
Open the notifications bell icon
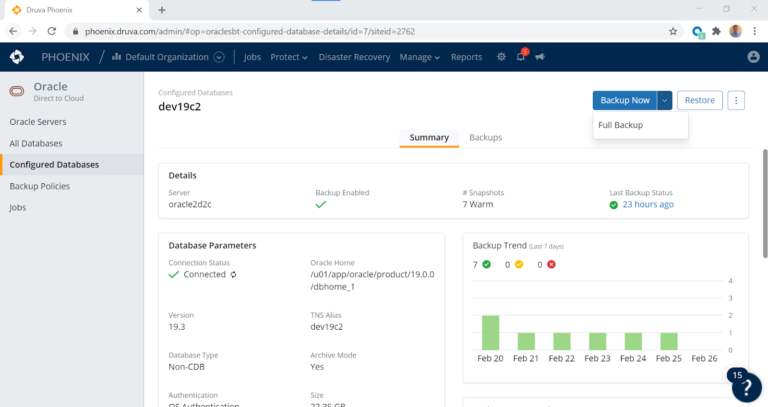[521, 57]
